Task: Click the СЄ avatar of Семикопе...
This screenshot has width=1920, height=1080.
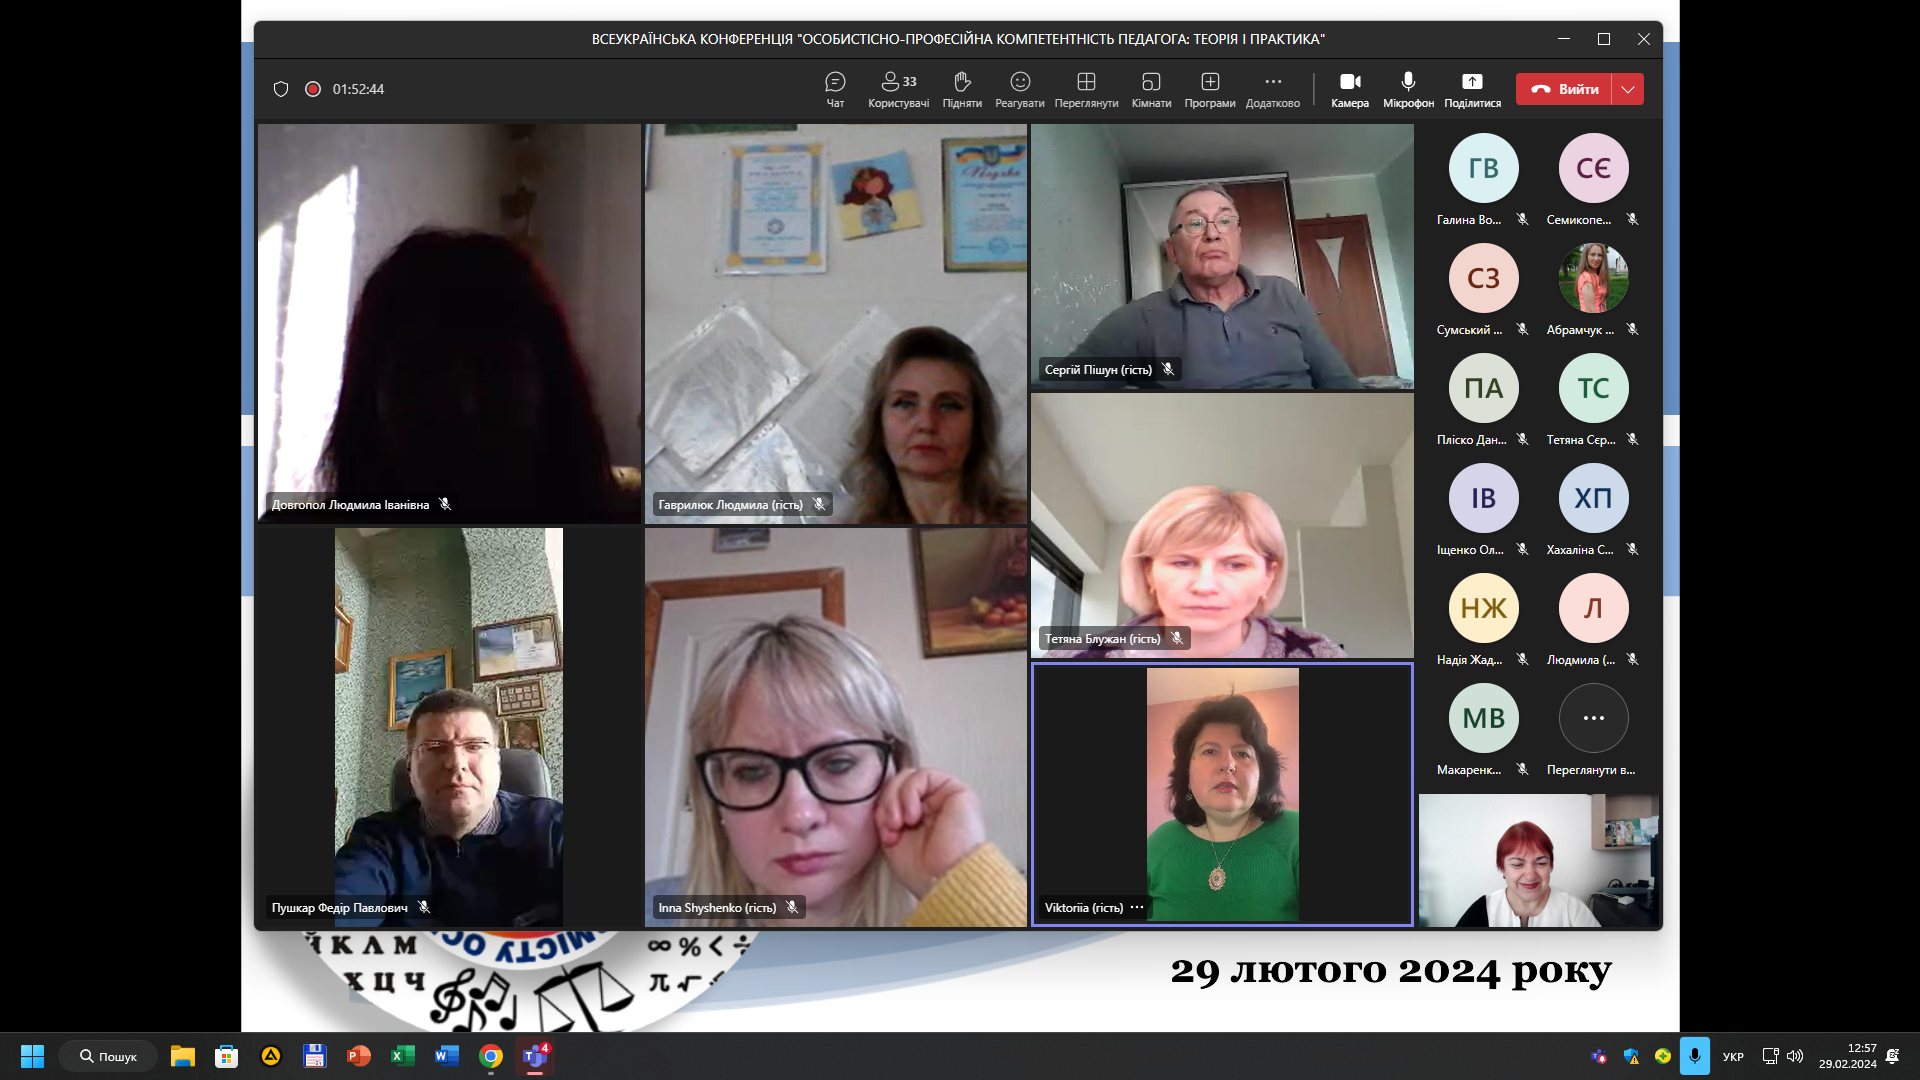Action: pyautogui.click(x=1593, y=168)
